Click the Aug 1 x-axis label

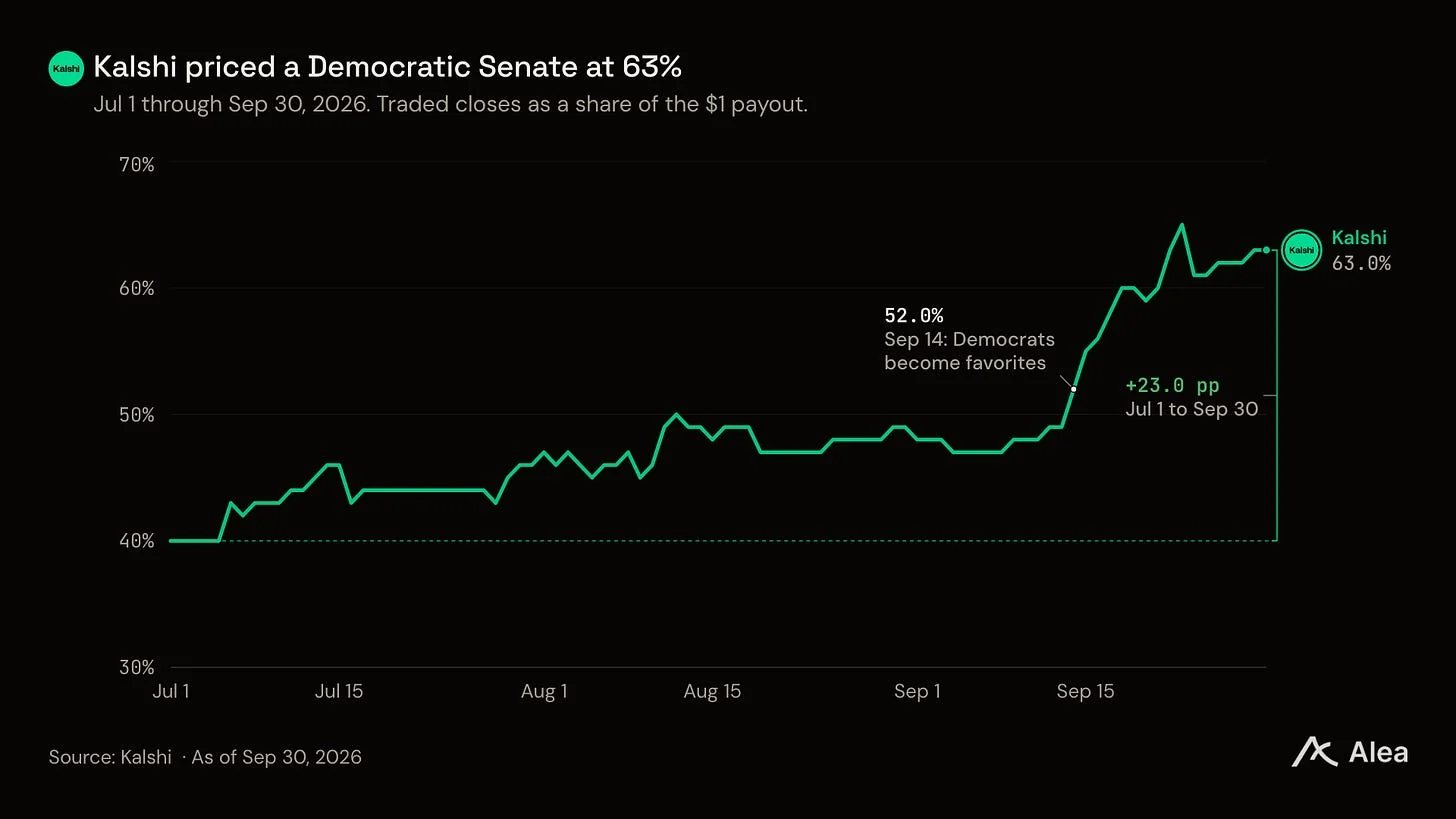point(544,691)
